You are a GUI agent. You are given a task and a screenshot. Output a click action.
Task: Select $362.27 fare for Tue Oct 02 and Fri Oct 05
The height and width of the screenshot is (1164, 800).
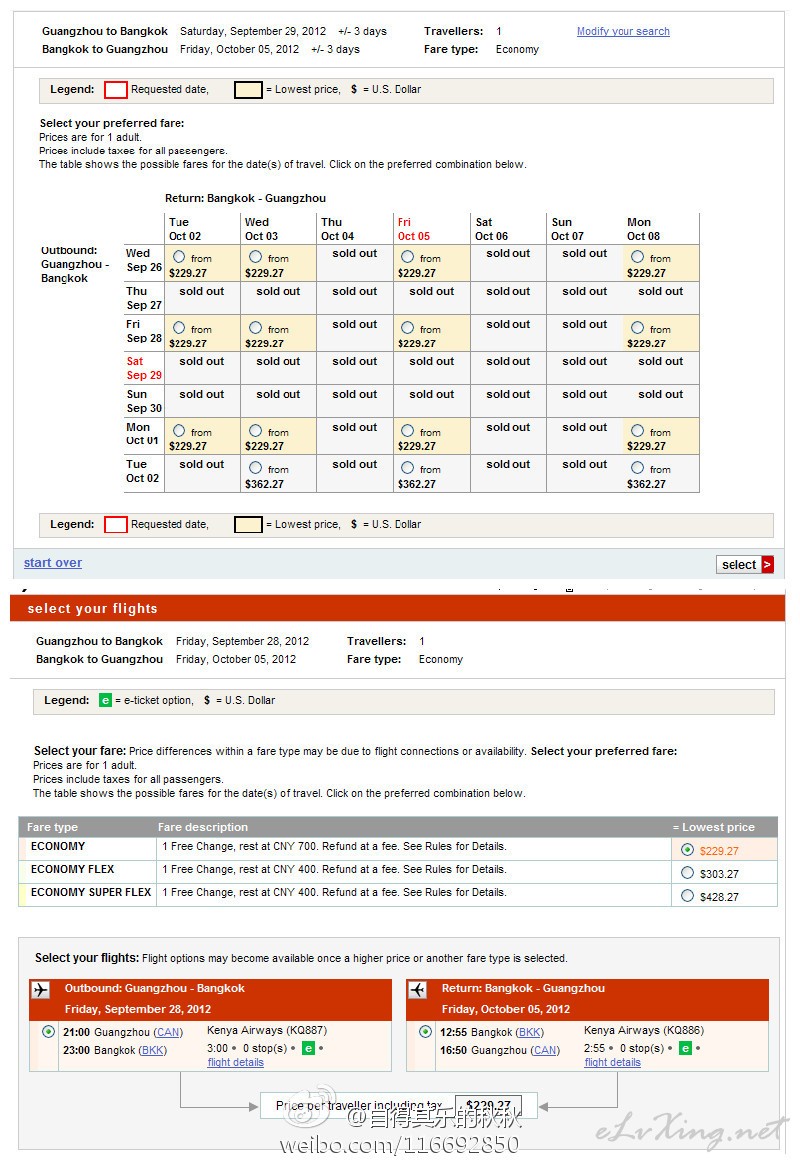[x=407, y=468]
